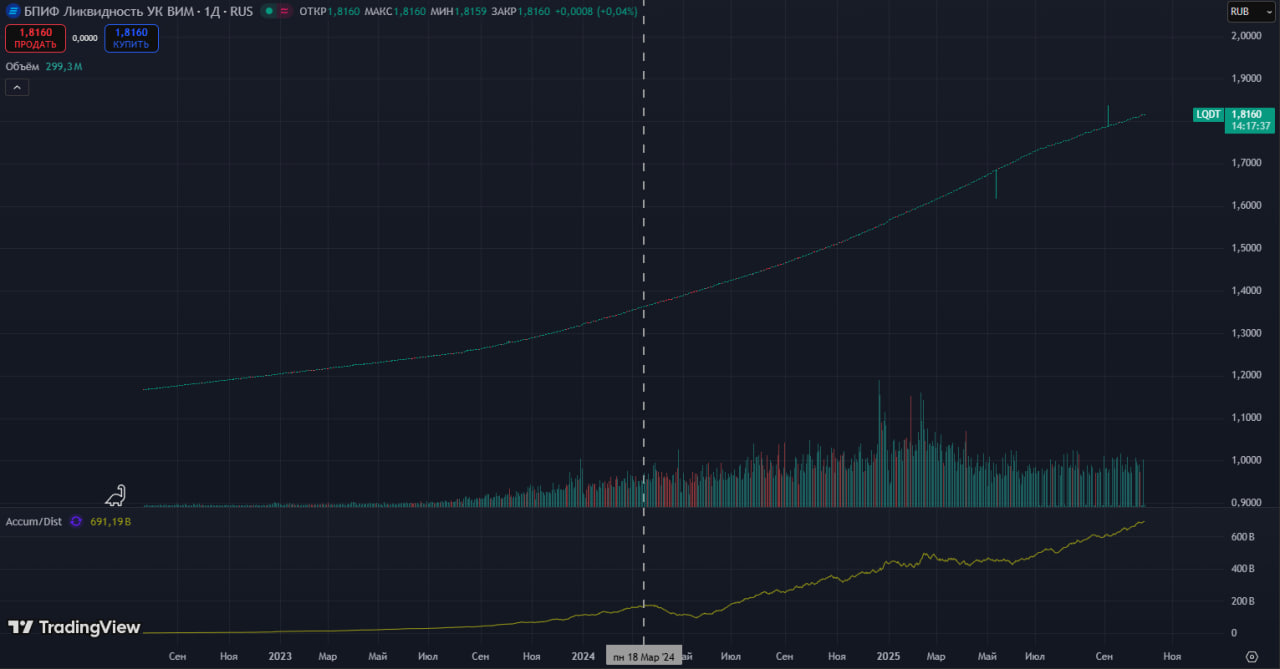Click the 400 B Accum/Dist axis label
This screenshot has width=1280, height=669.
pyautogui.click(x=1241, y=569)
